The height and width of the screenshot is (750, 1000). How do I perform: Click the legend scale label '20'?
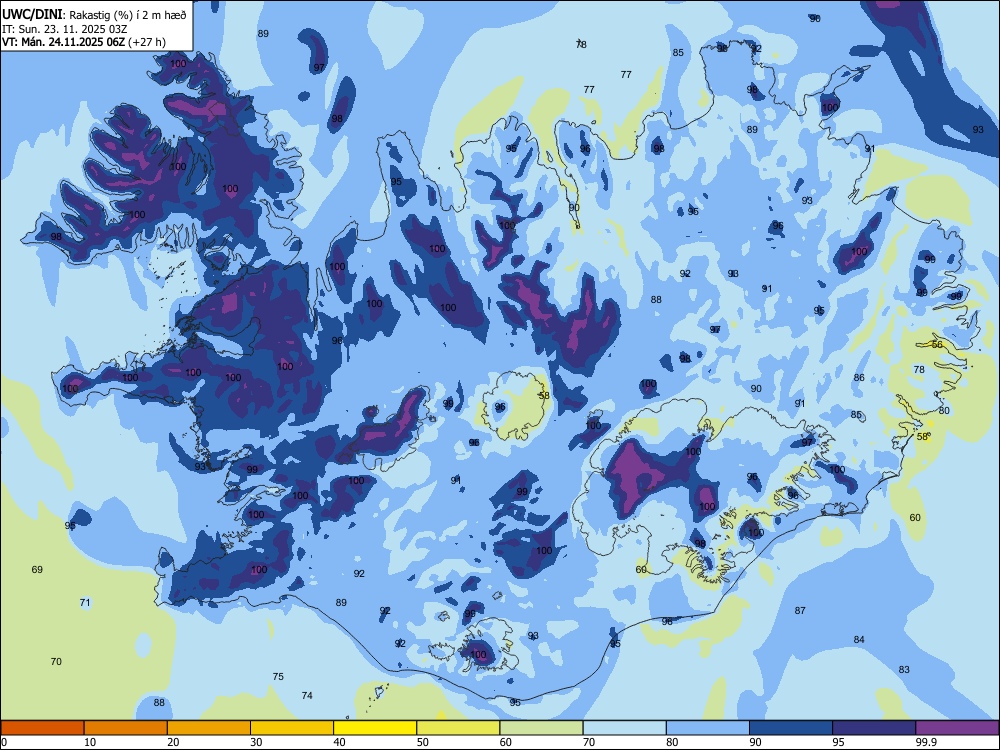pos(173,742)
